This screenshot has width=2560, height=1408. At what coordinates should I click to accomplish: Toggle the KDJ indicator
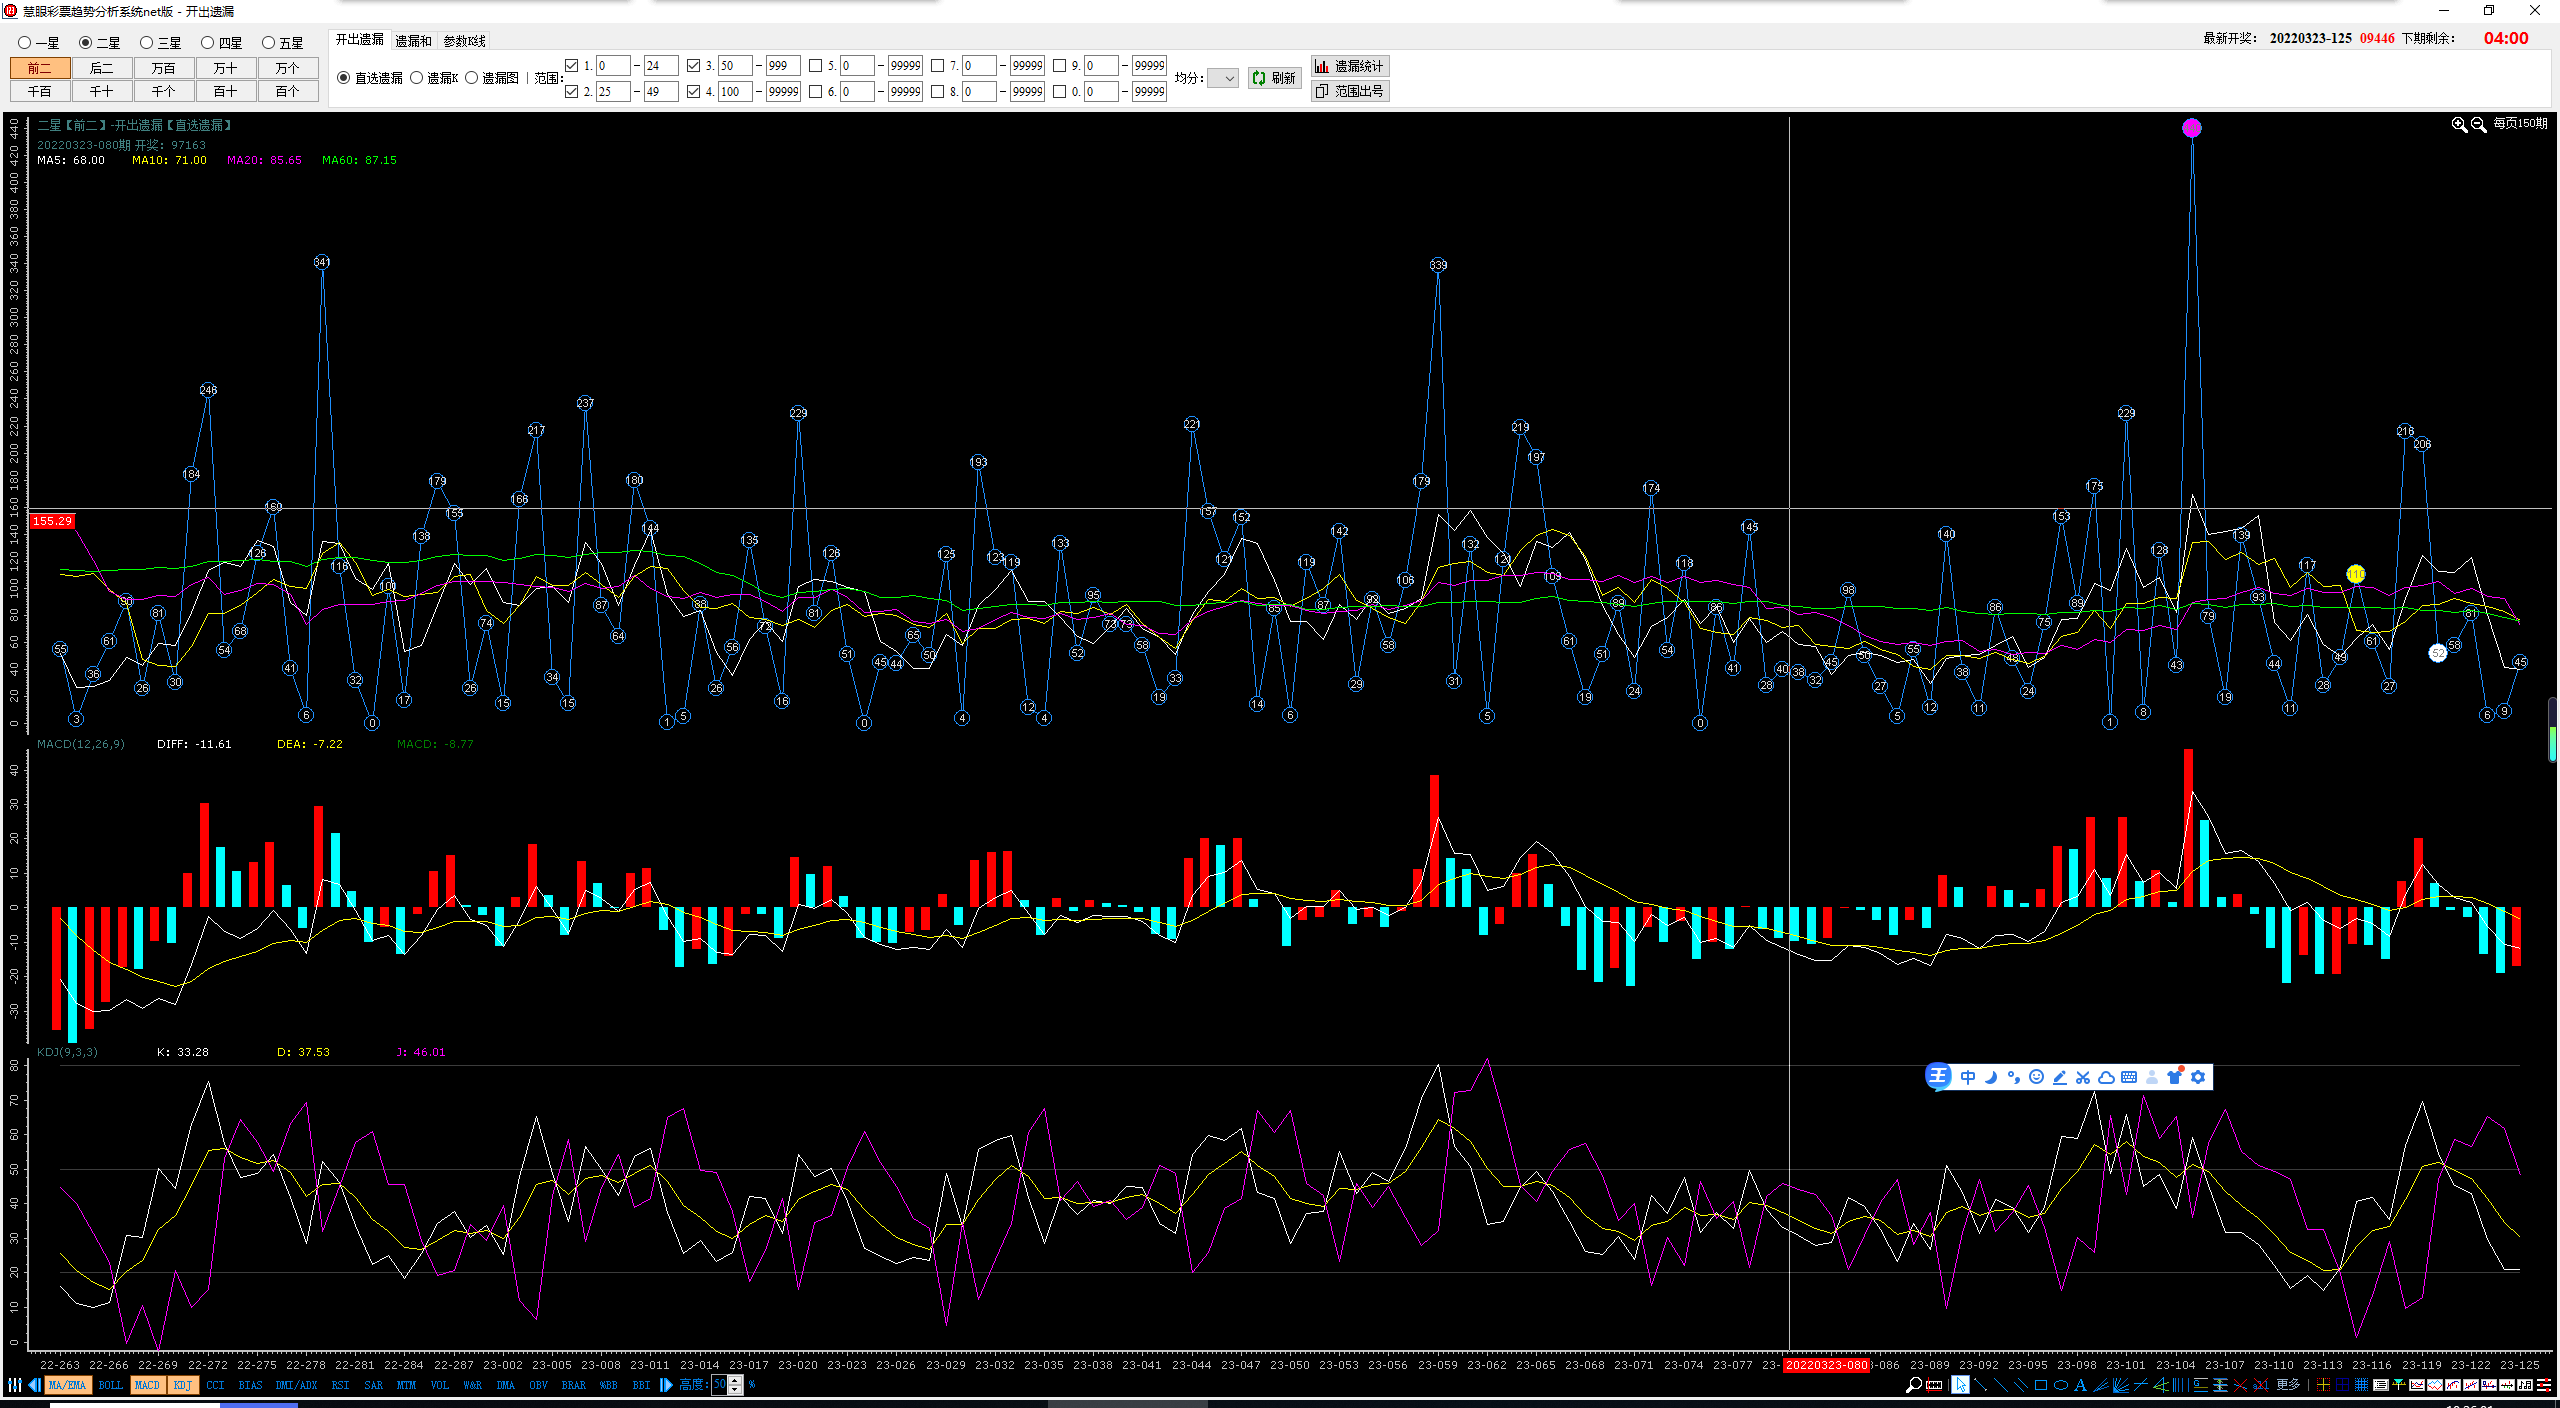pyautogui.click(x=182, y=1385)
